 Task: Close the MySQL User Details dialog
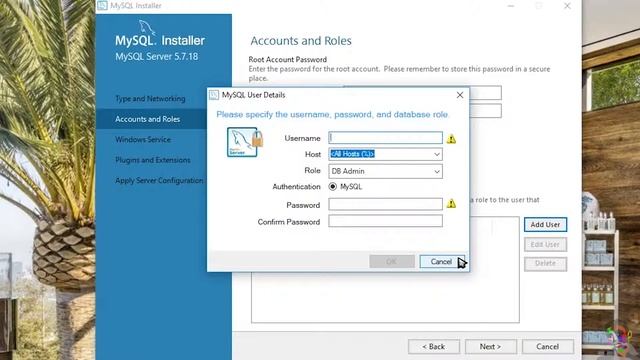tap(460, 95)
